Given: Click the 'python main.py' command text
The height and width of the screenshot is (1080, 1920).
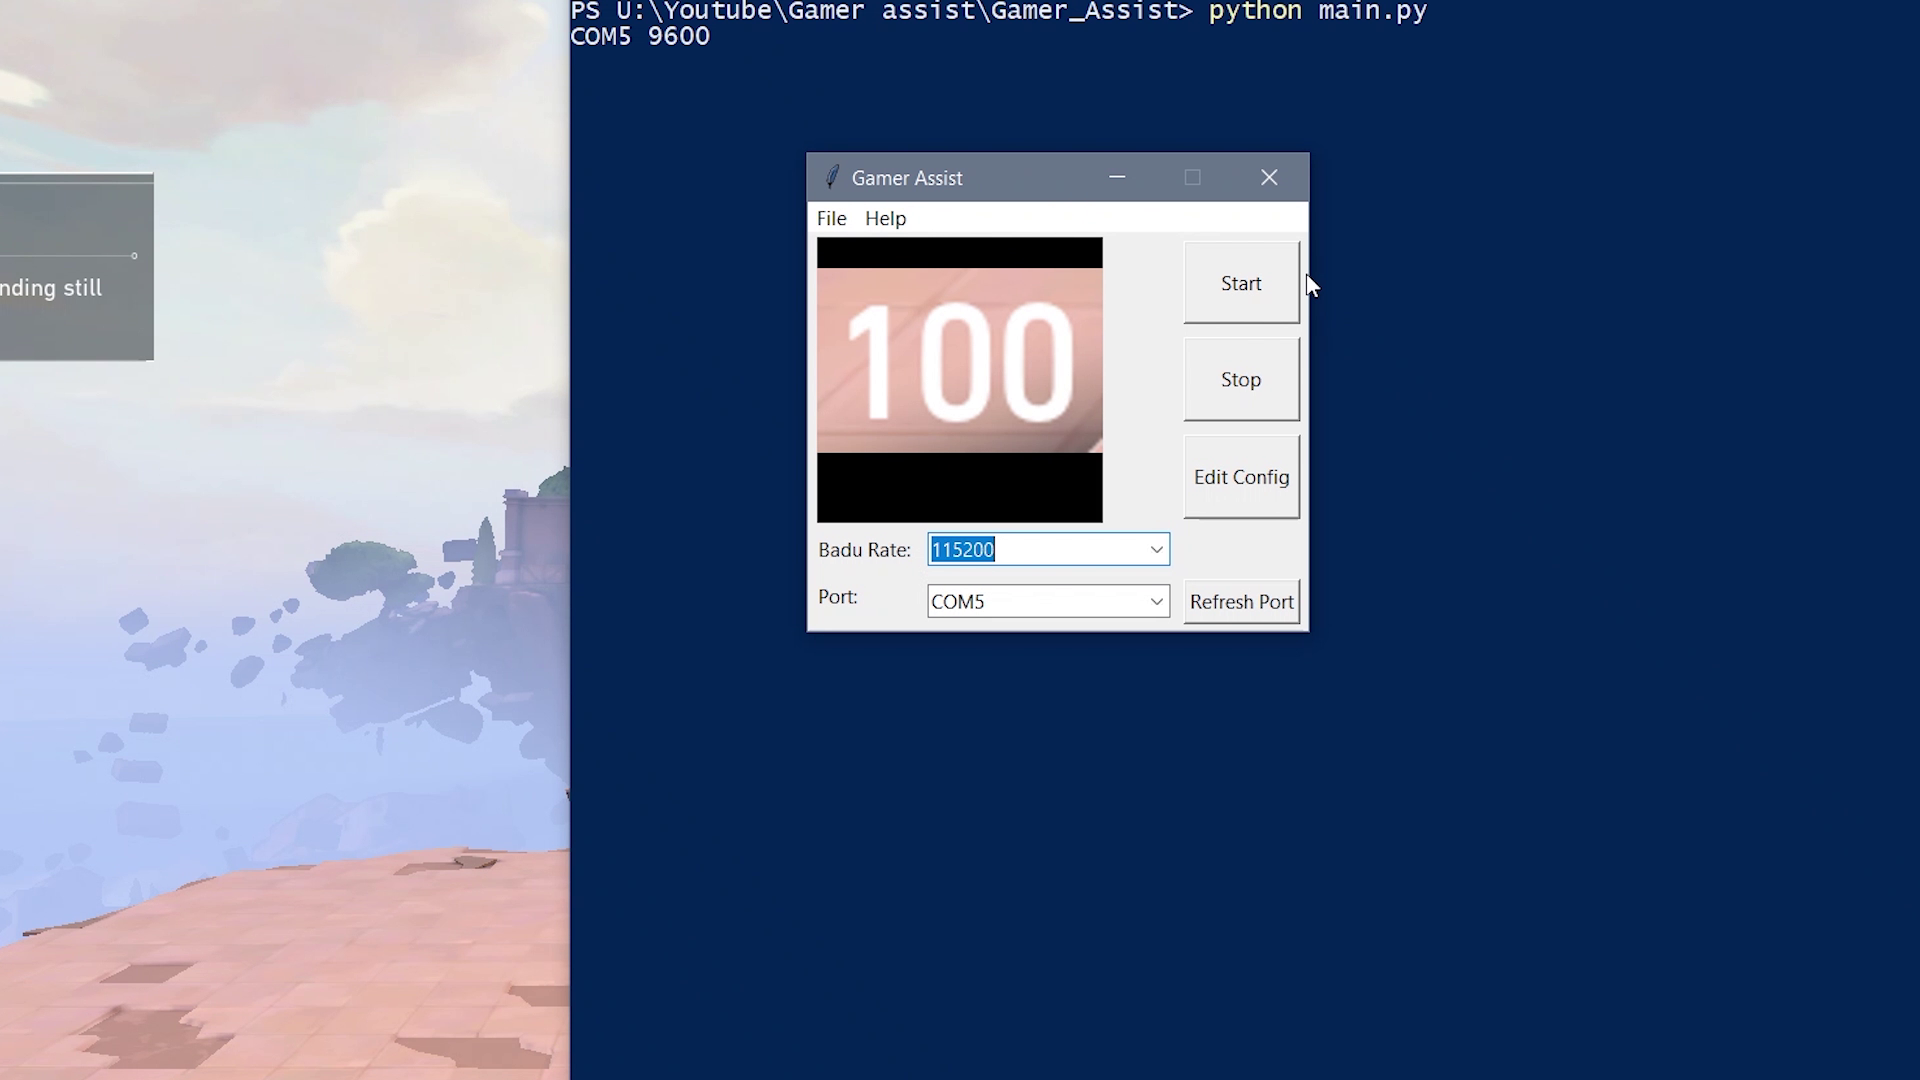Looking at the screenshot, I should click(1318, 12).
